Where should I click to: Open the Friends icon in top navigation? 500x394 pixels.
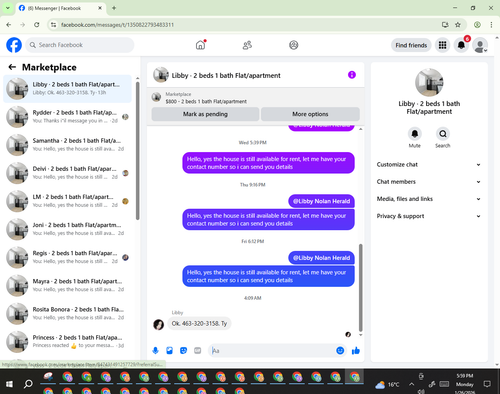pos(247,45)
